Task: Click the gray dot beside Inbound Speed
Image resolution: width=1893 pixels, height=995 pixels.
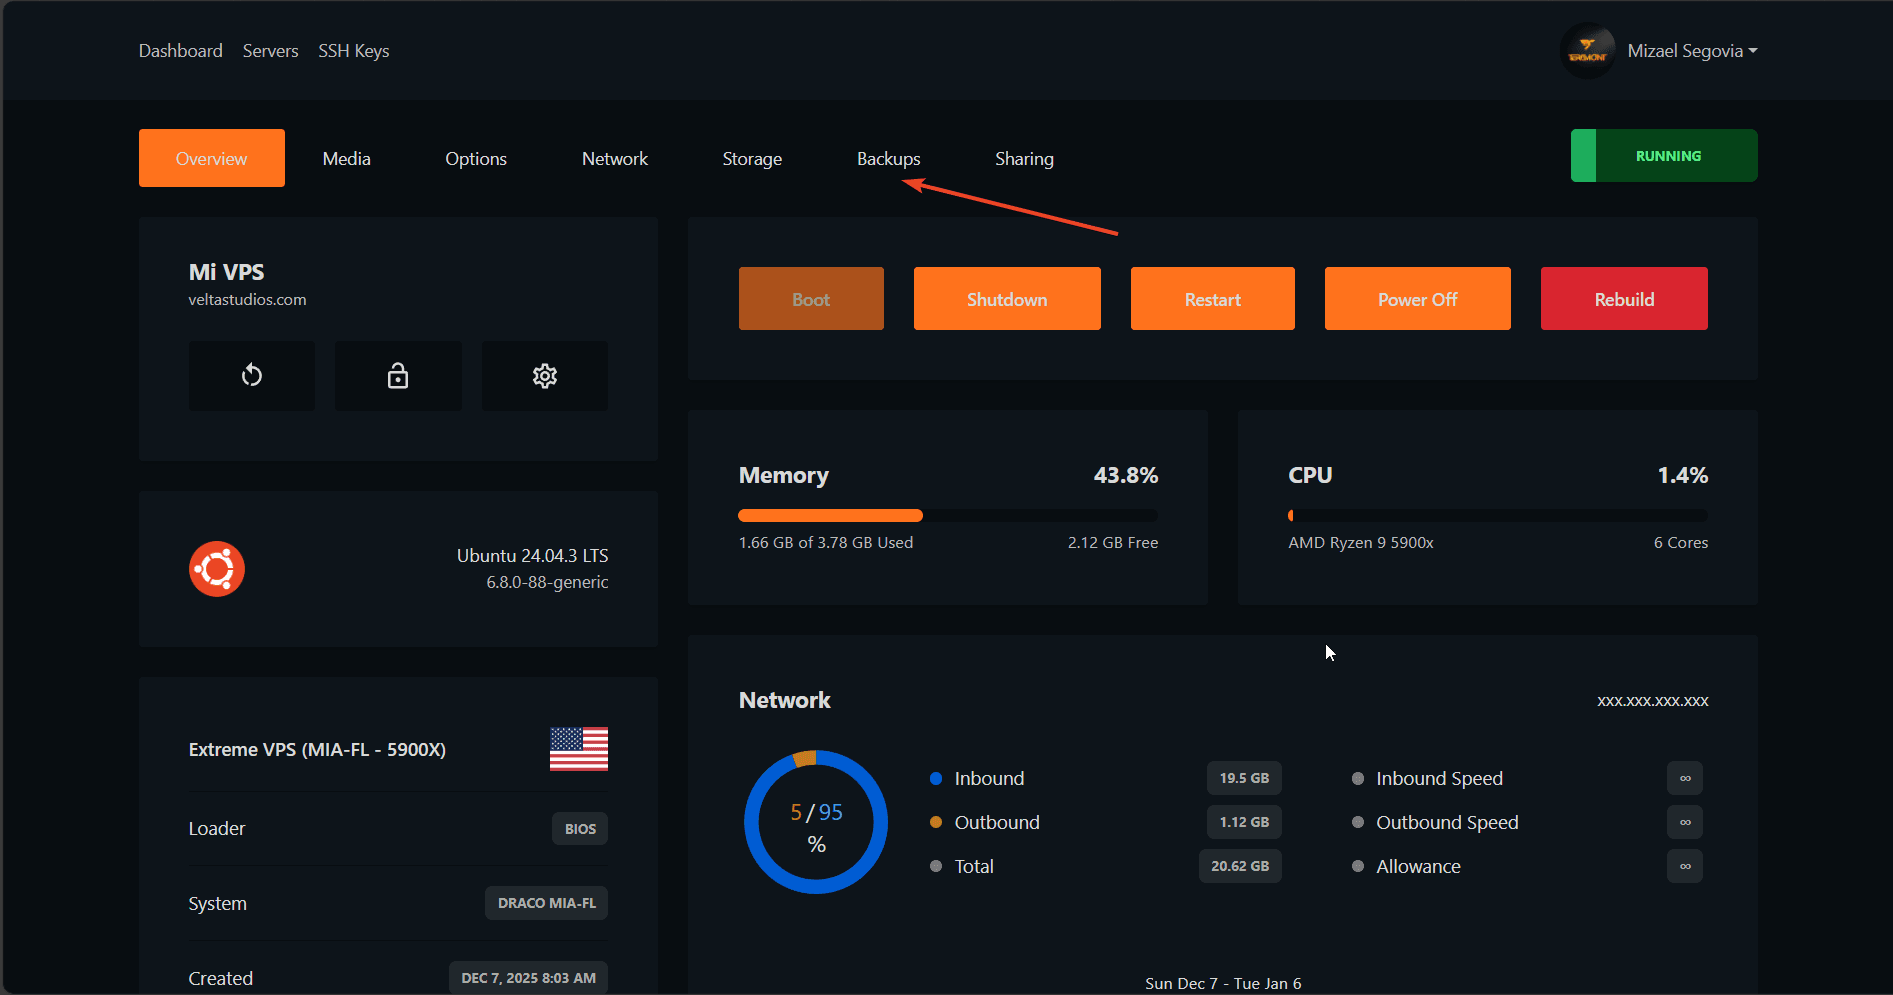Action: 1358,778
